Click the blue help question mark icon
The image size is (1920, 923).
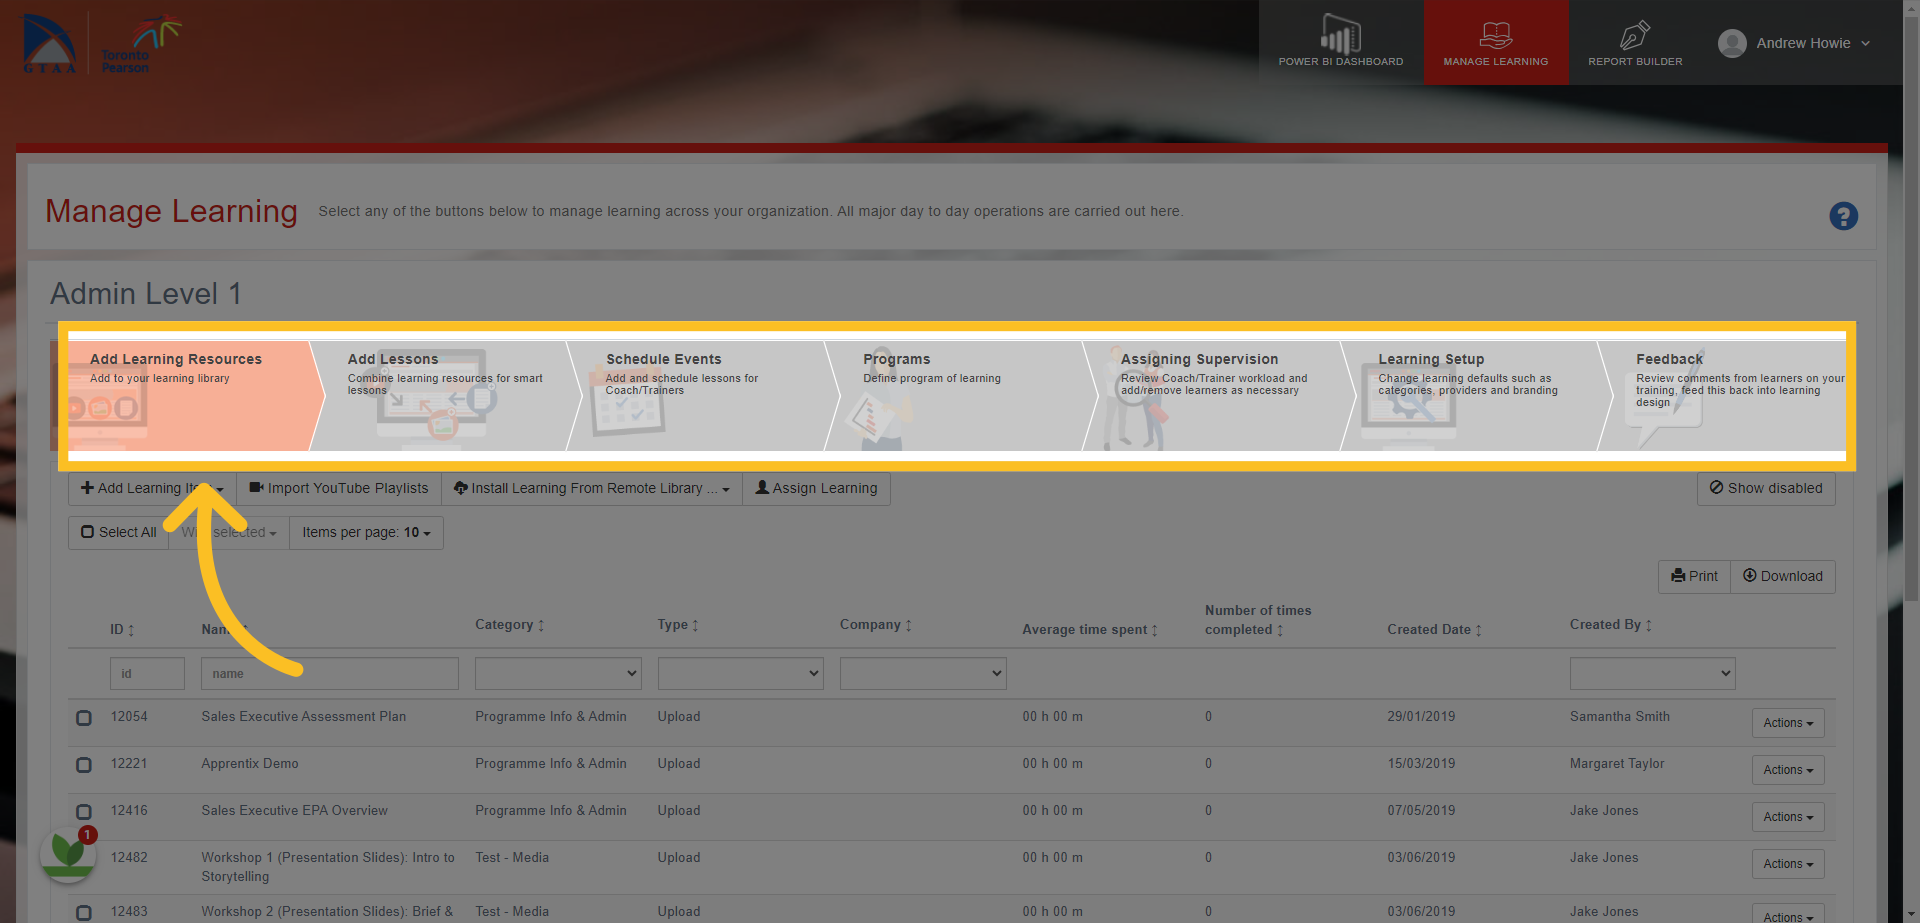click(1843, 216)
